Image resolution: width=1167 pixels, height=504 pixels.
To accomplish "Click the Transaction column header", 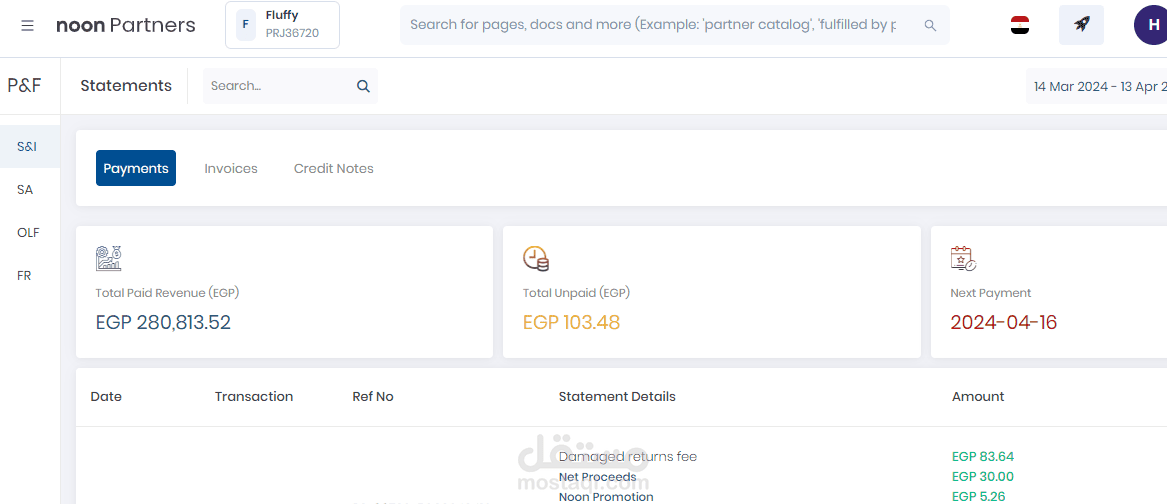I will click(254, 397).
